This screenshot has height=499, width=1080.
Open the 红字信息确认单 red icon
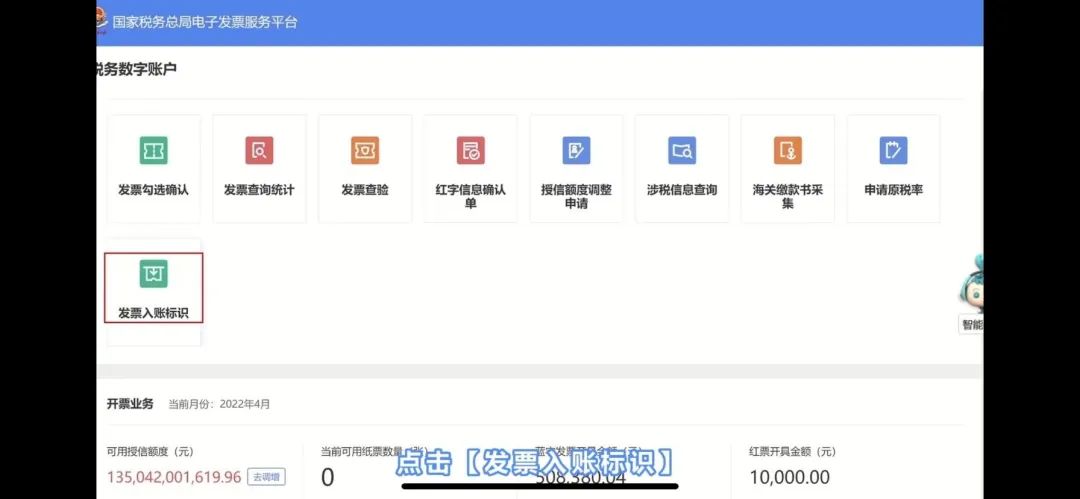point(470,151)
